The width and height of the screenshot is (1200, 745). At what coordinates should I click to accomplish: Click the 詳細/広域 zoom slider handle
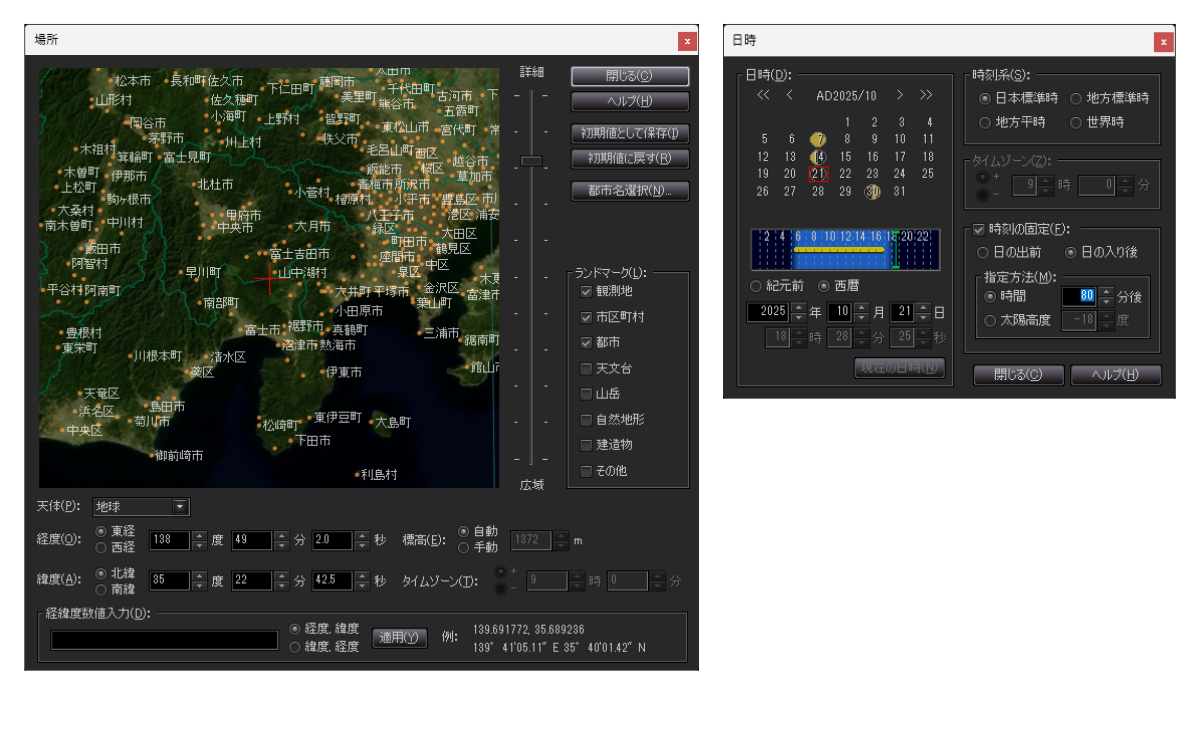point(531,161)
